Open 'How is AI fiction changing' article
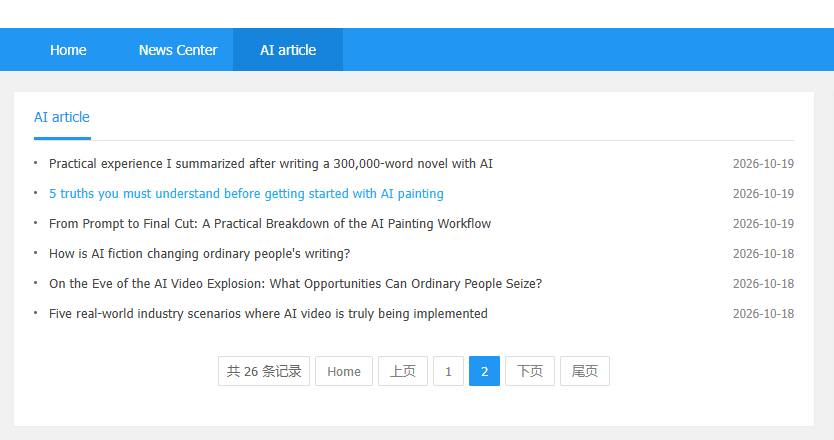 pos(199,253)
